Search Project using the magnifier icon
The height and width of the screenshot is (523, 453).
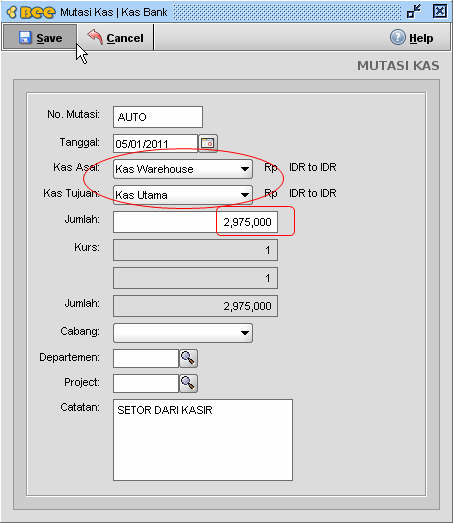tap(188, 383)
